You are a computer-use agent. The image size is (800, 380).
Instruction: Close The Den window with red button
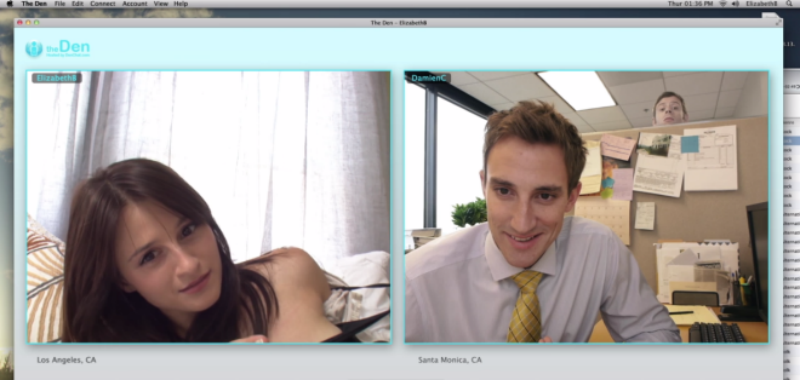20,22
